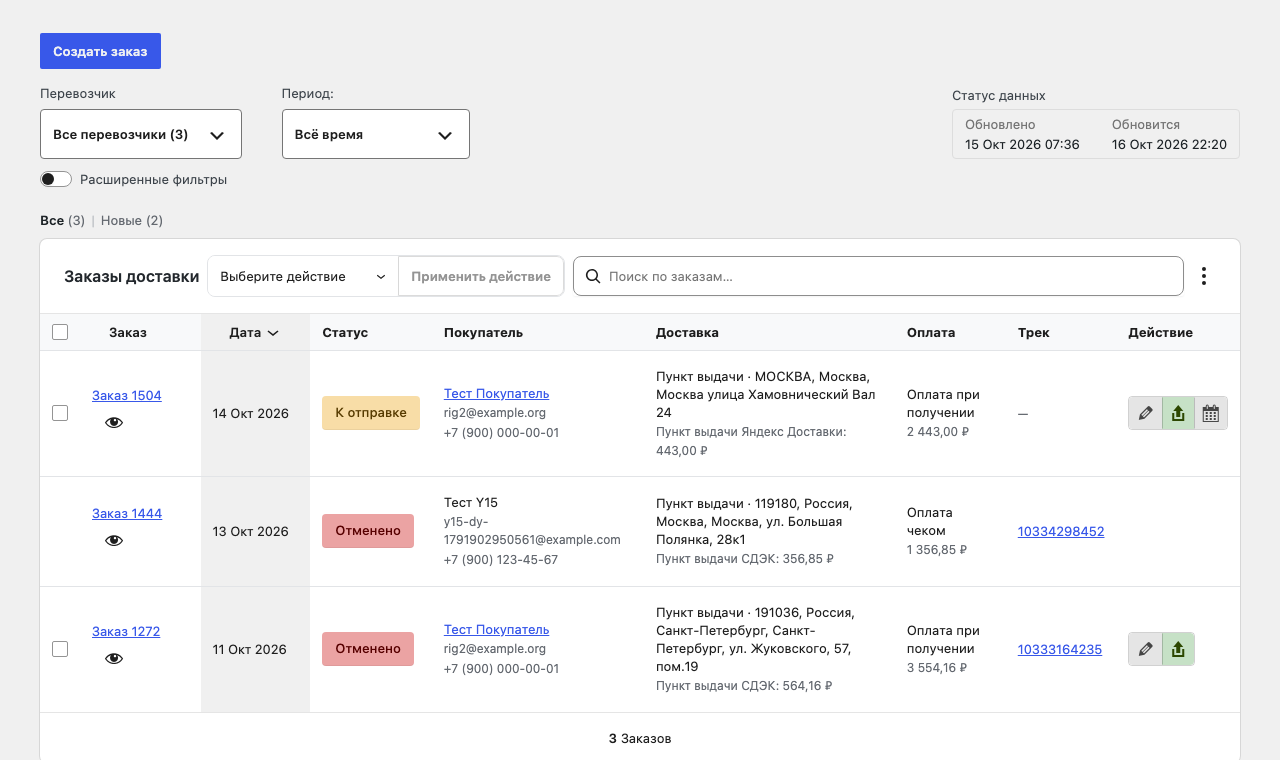Switch to the Новые (2) tab
1280x760 pixels.
click(x=132, y=220)
